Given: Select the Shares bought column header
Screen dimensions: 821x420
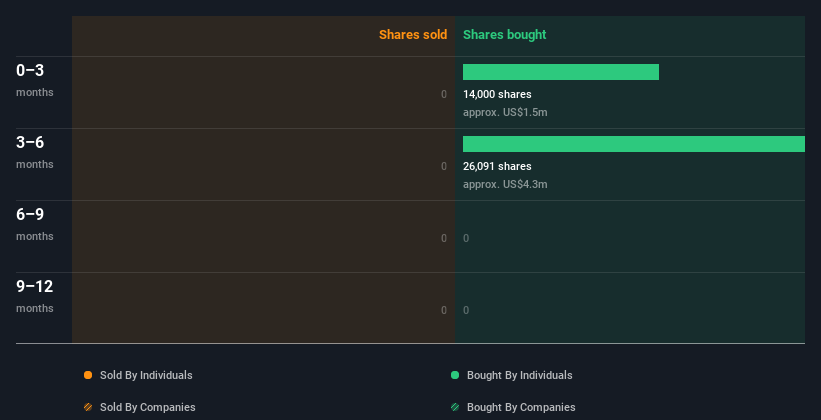Looking at the screenshot, I should point(504,35).
